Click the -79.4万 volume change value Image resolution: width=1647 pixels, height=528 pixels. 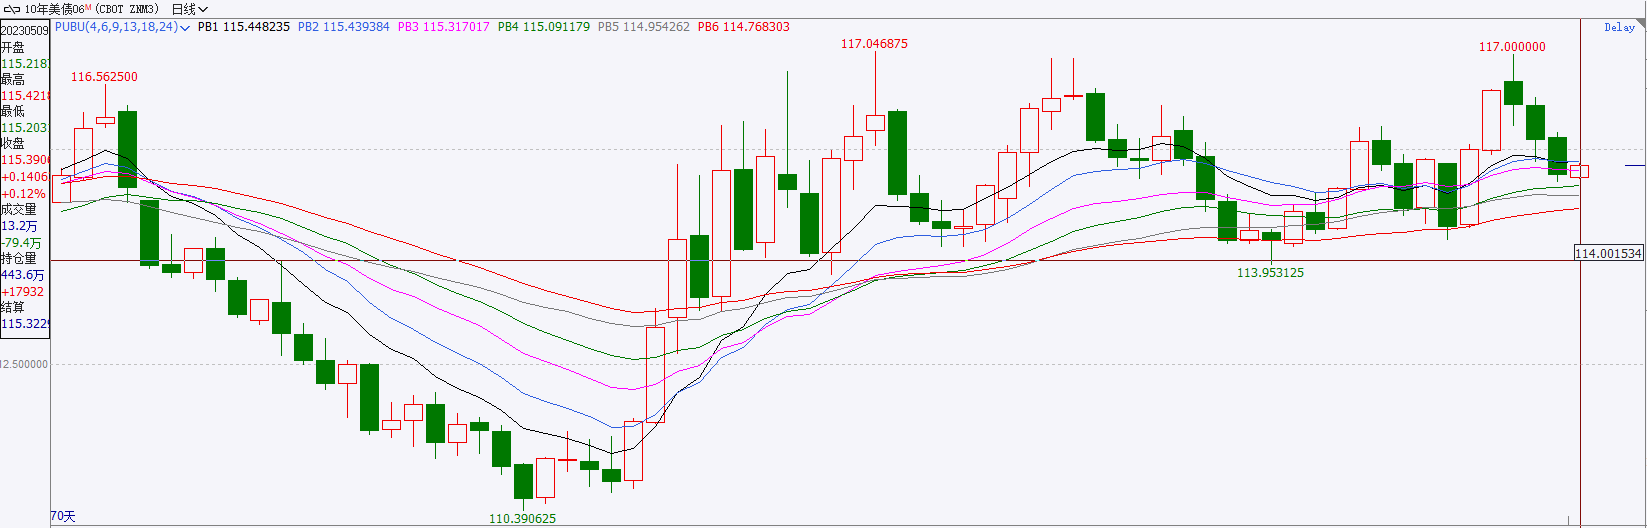(x=22, y=242)
